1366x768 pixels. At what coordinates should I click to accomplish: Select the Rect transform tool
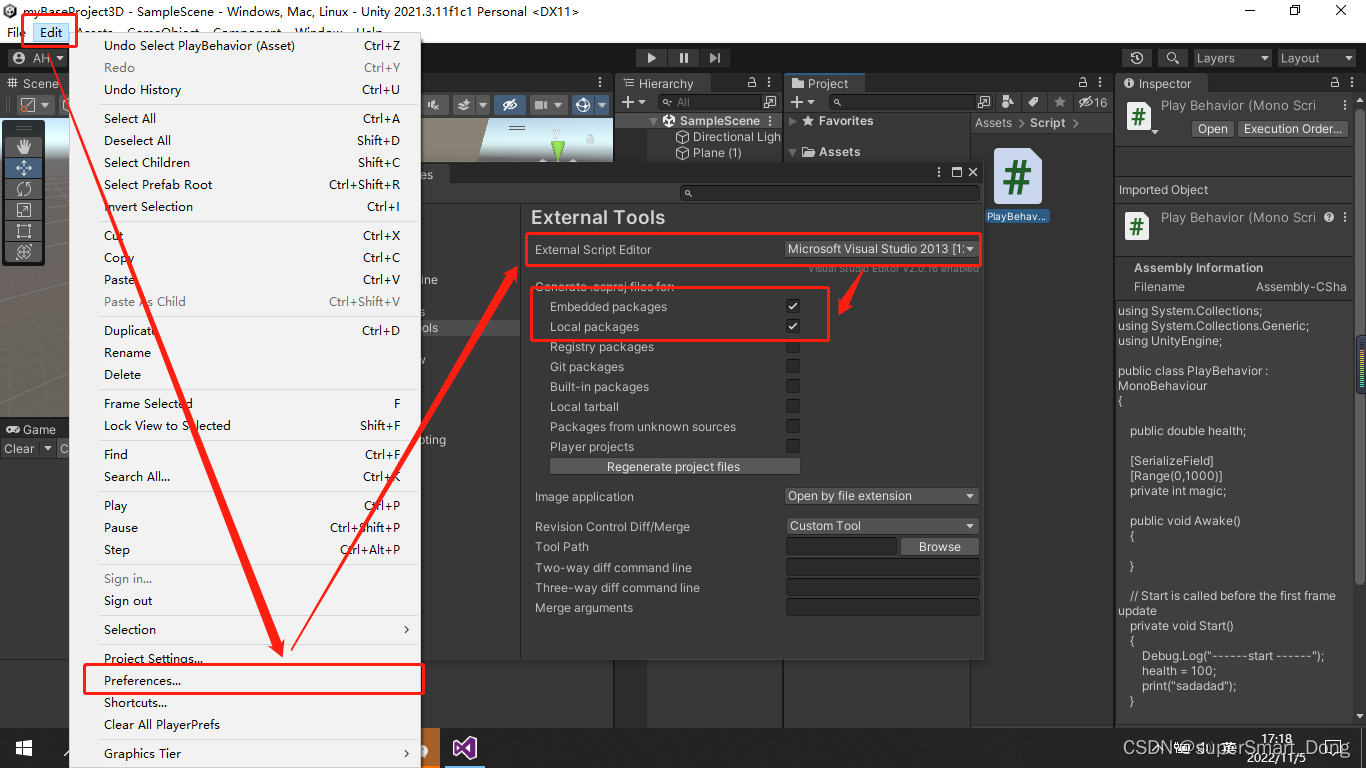coord(24,231)
